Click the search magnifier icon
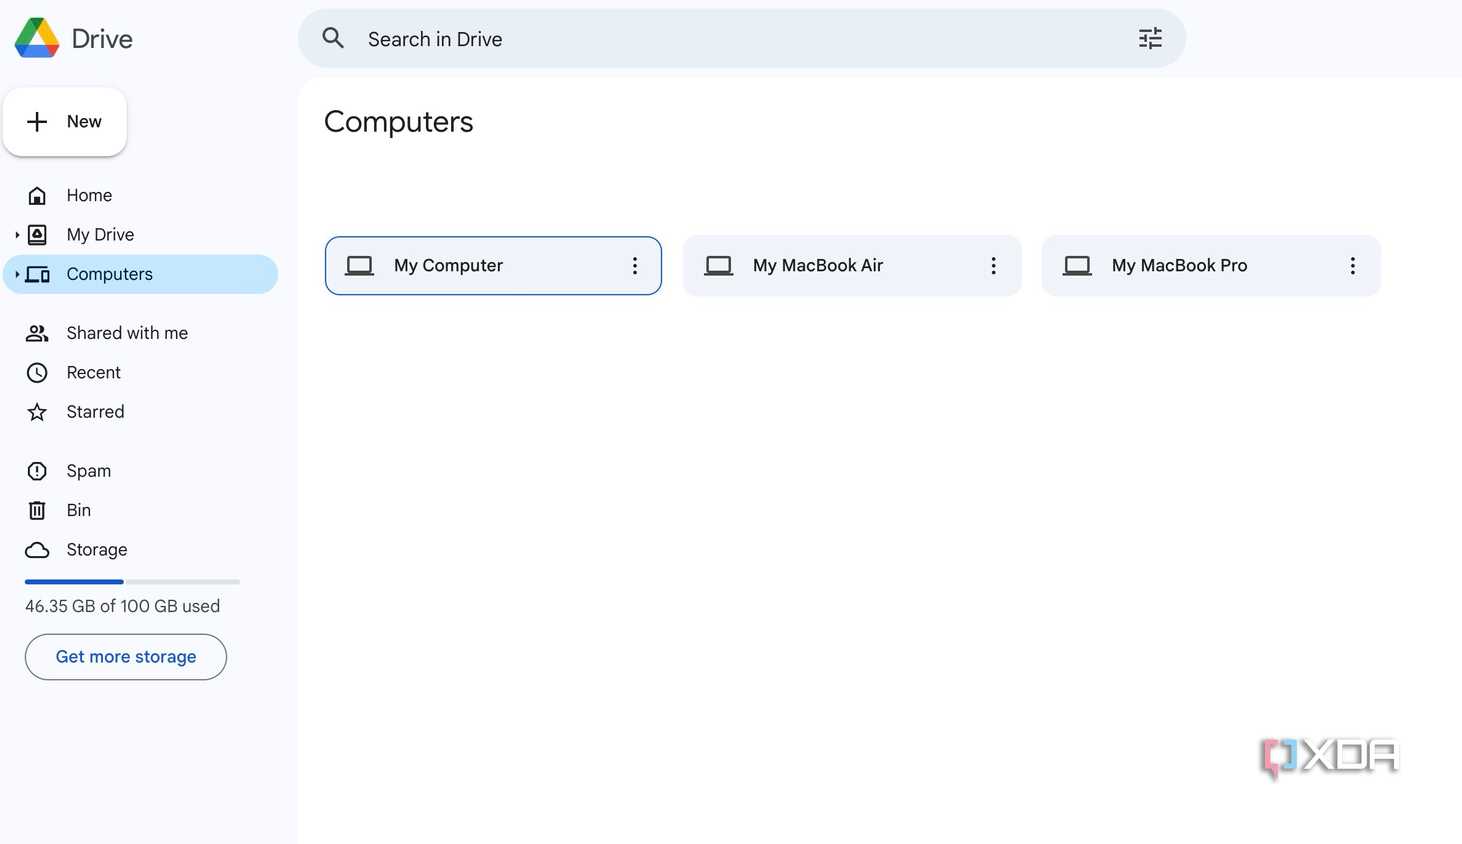Viewport: 1462px width, 844px height. (x=333, y=38)
